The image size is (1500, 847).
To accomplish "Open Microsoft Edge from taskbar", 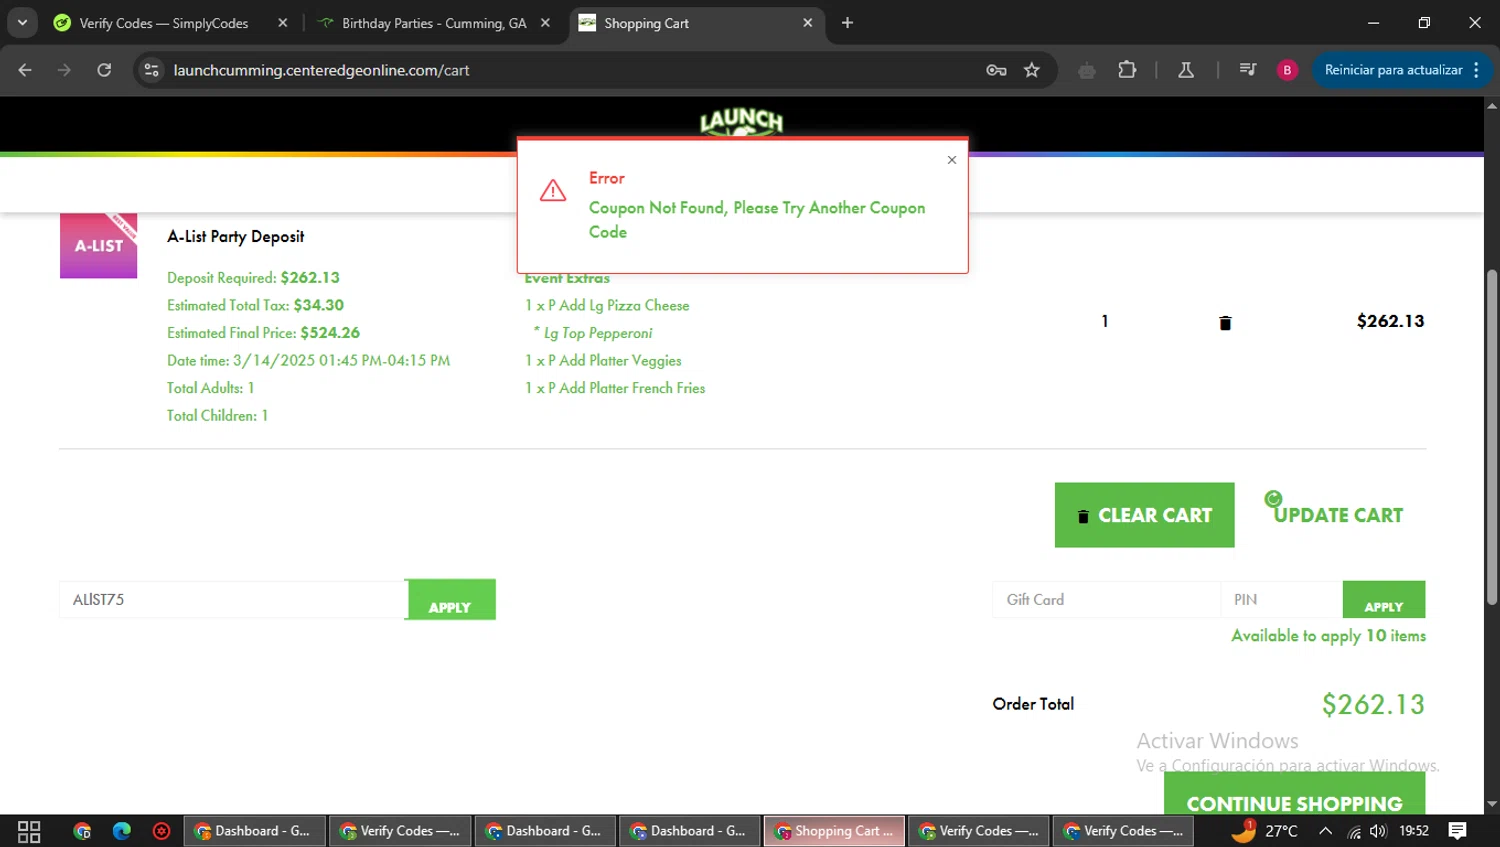I will click(122, 831).
